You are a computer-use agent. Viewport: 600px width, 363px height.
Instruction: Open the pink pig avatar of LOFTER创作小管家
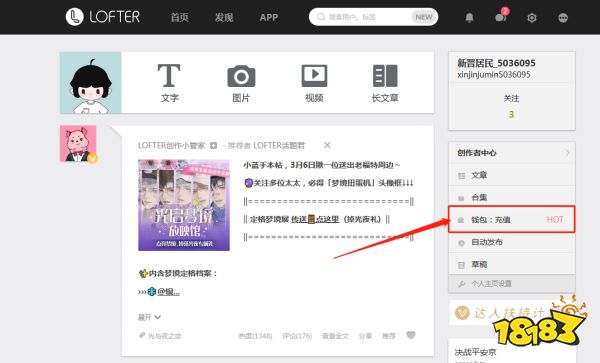coord(78,143)
